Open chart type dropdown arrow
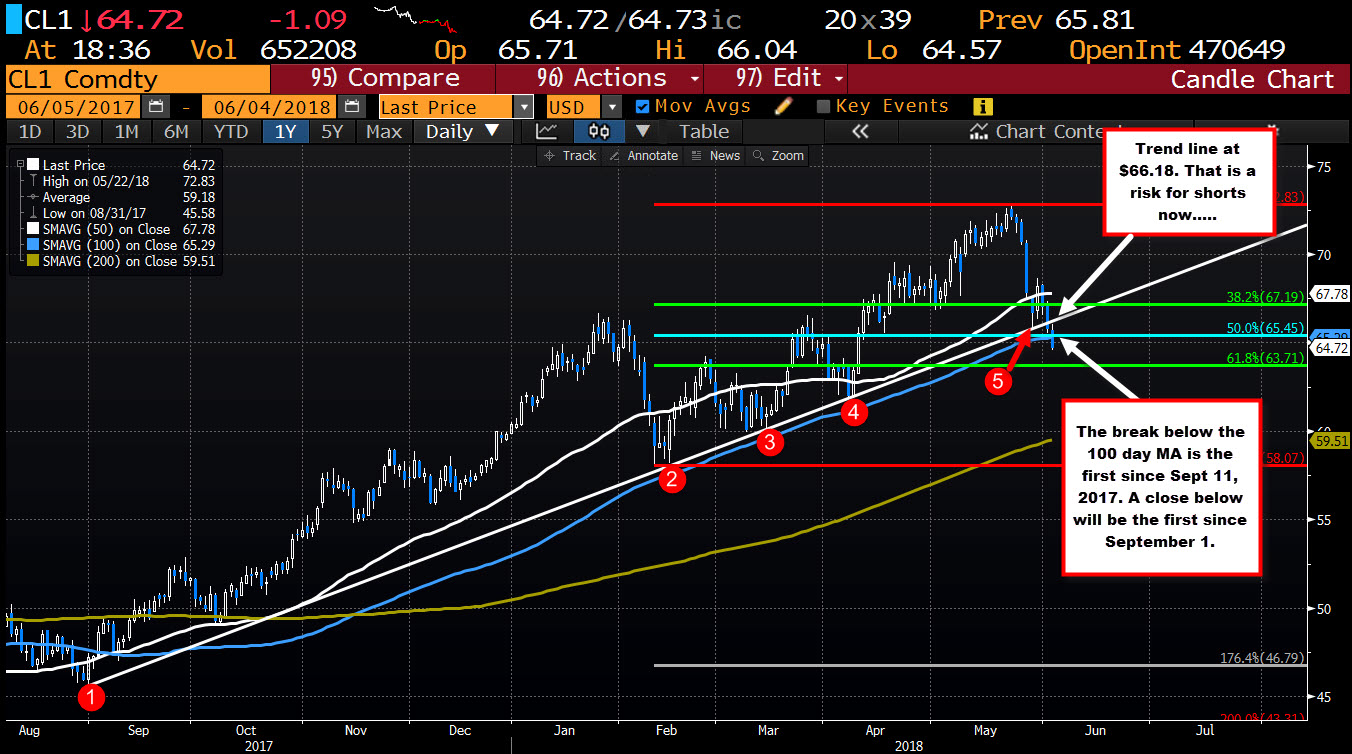Screen dimensions: 1352x754 tap(642, 131)
